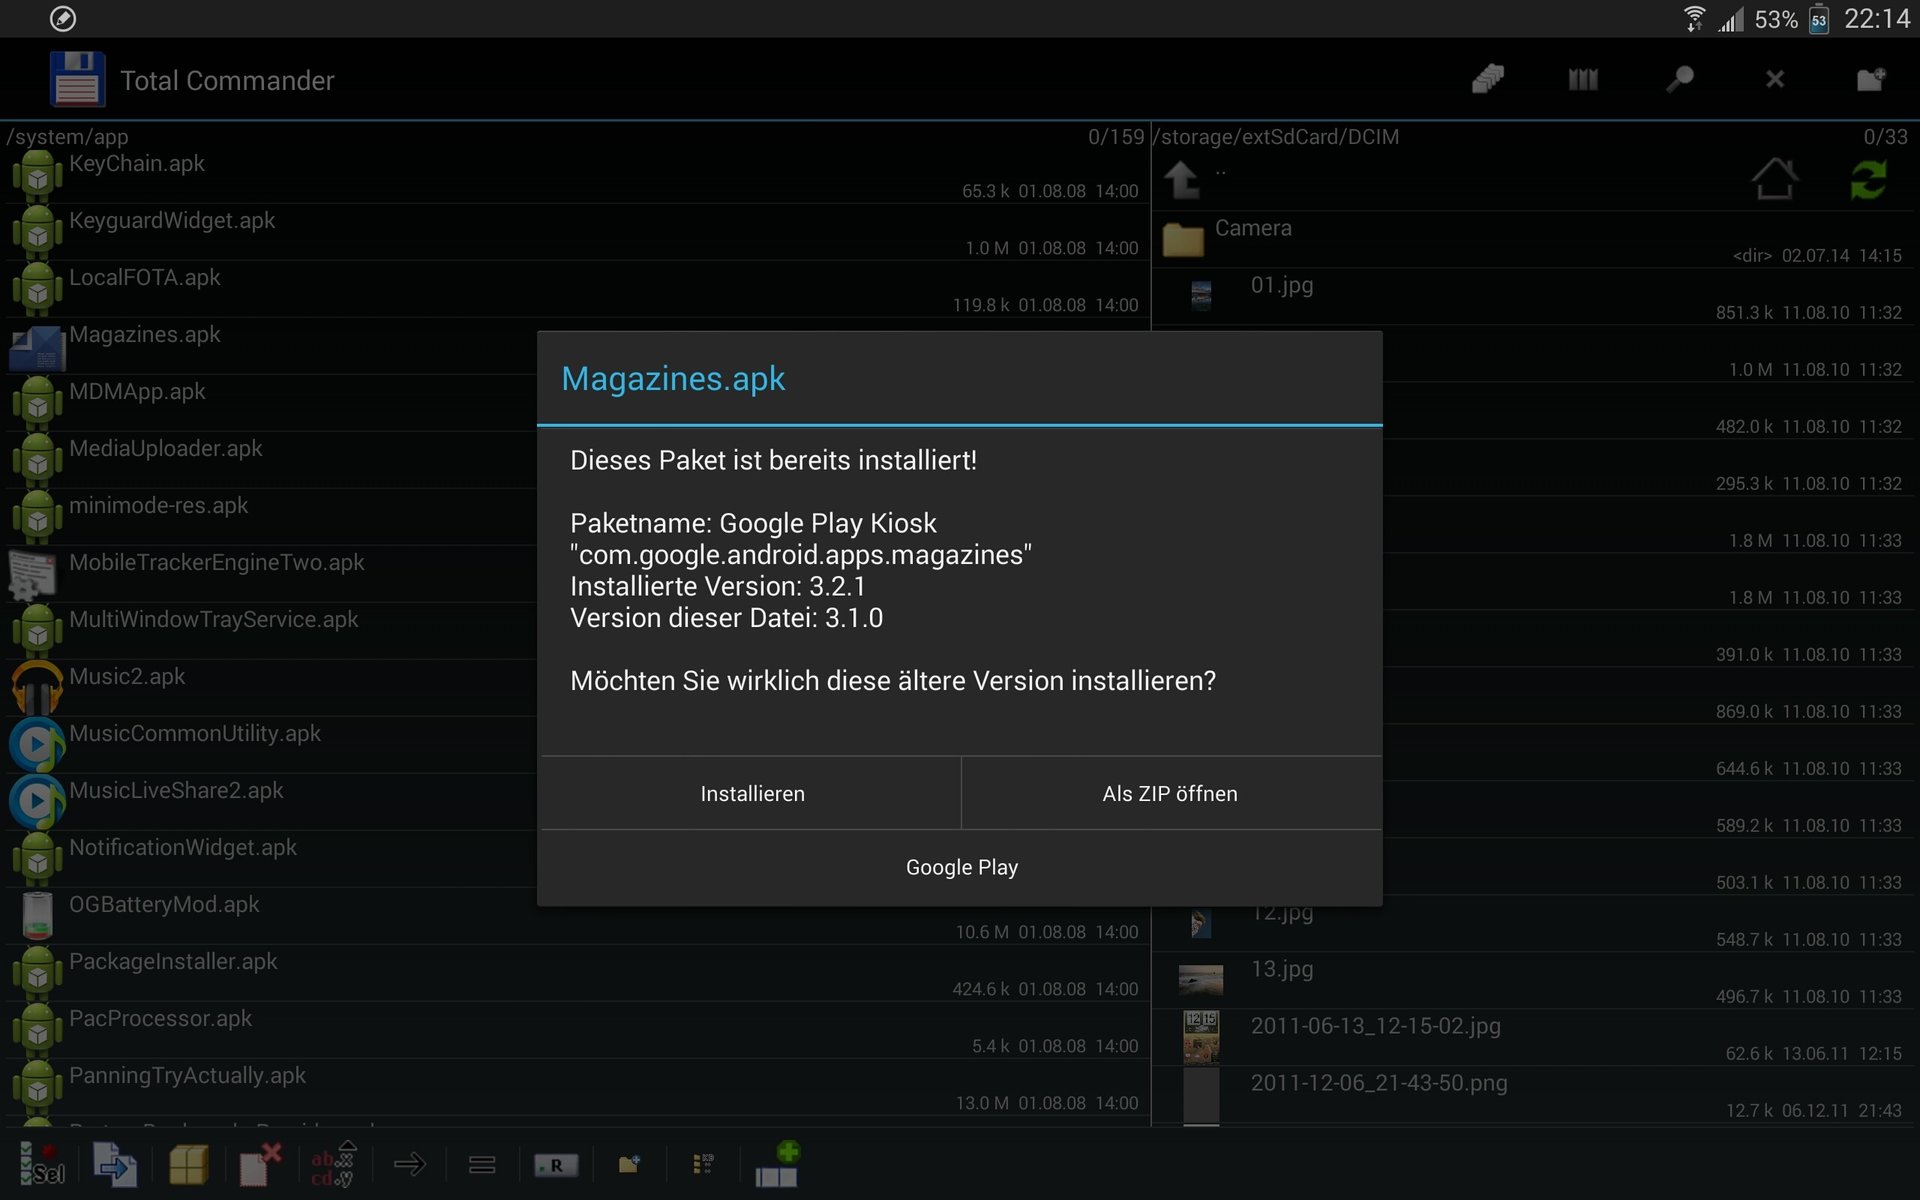The height and width of the screenshot is (1200, 1920).
Task: Select 2011-12-06_21-43-50.png file
Action: [1535, 1093]
